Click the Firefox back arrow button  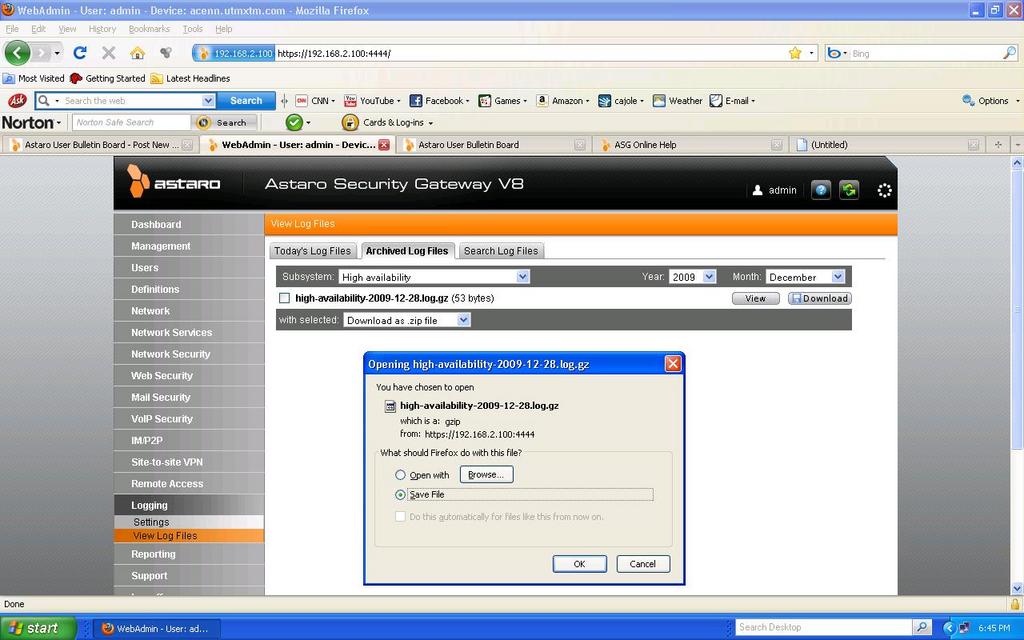pos(18,53)
